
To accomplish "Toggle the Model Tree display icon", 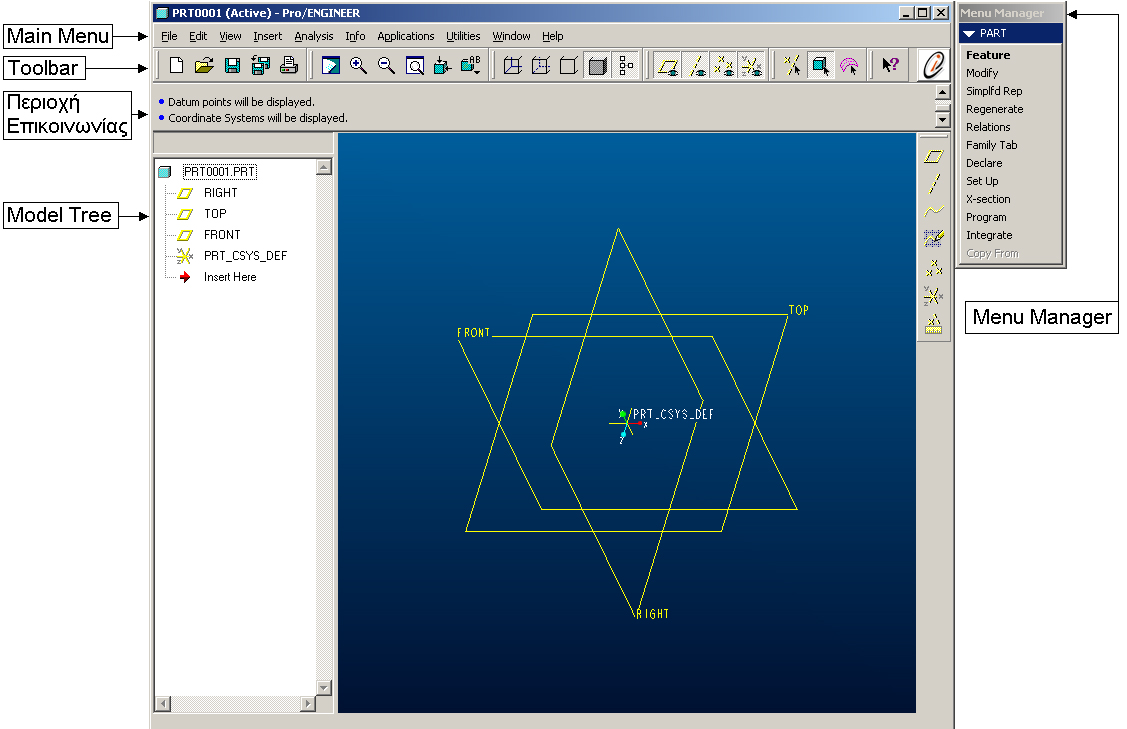I will tap(626, 65).
